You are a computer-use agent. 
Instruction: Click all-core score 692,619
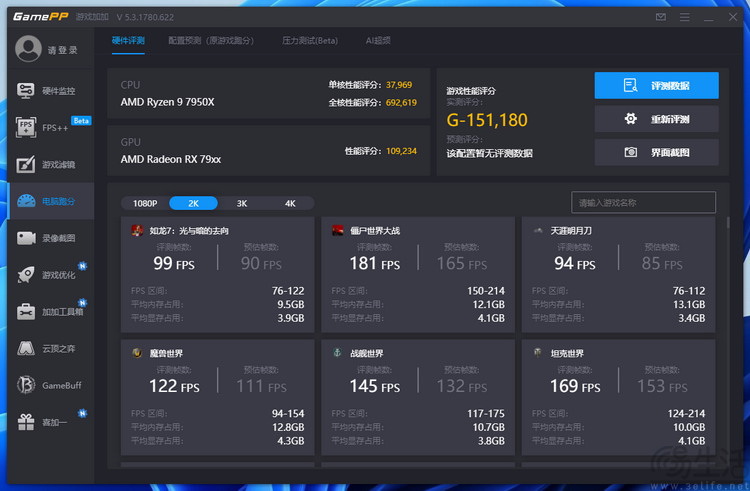(401, 102)
